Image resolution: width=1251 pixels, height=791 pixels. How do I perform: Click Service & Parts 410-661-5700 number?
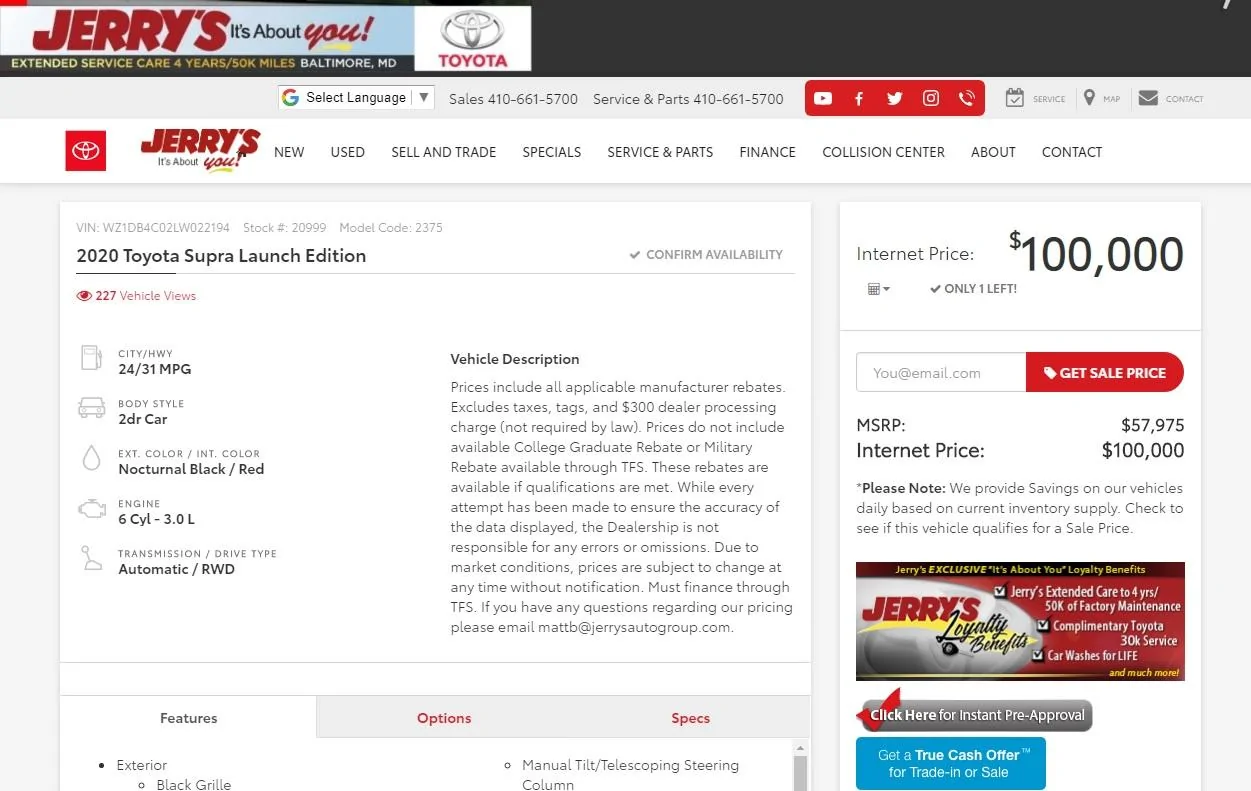point(688,99)
